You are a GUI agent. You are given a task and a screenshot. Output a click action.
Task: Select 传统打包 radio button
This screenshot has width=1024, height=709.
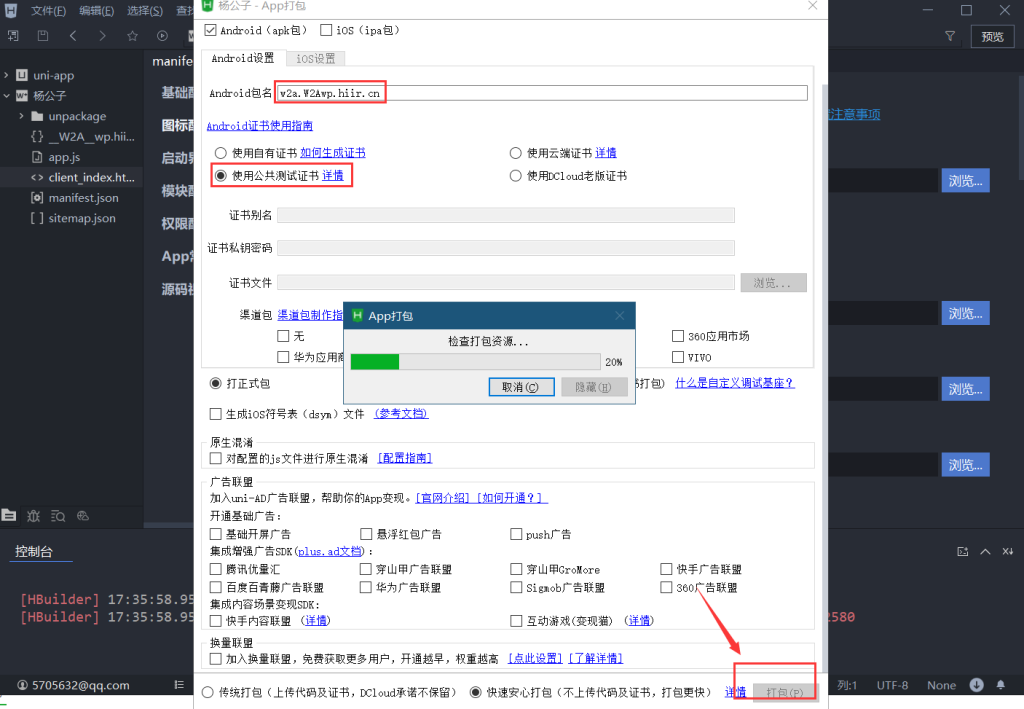(208, 692)
